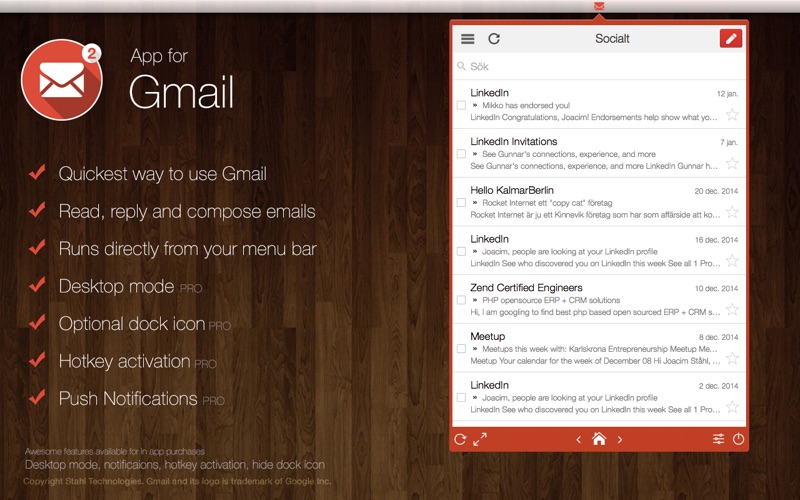
Task: Select checkbox for LinkedIn Invitations email
Action: (x=461, y=154)
